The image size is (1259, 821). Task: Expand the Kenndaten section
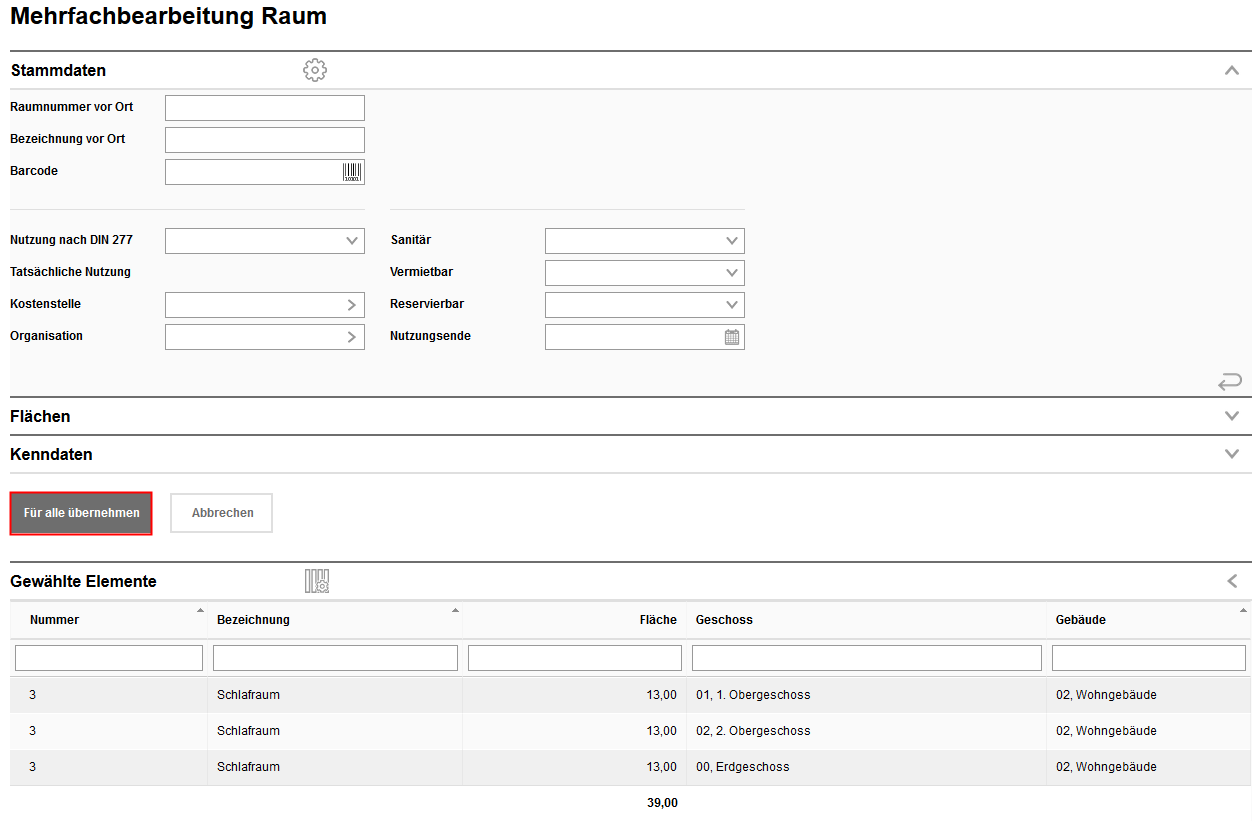(x=1231, y=454)
